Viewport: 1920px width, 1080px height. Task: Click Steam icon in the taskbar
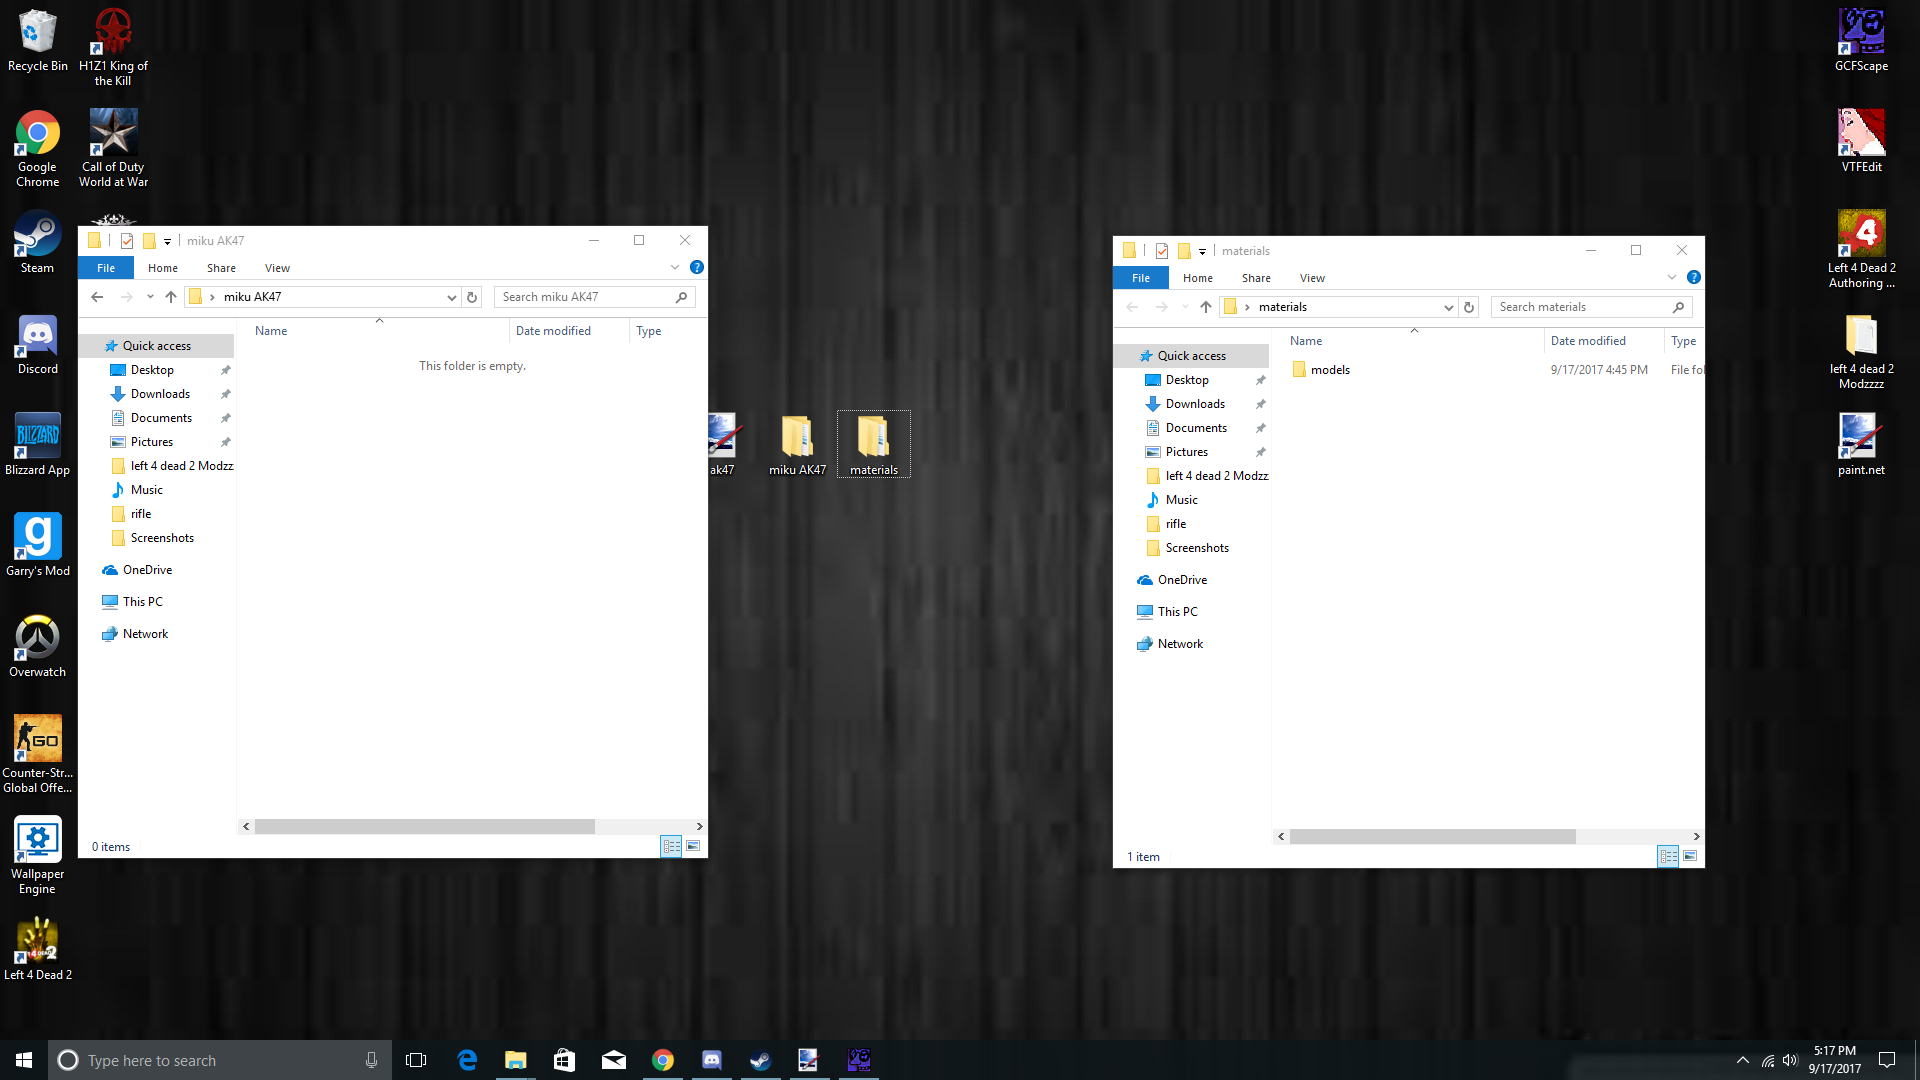click(x=760, y=1060)
